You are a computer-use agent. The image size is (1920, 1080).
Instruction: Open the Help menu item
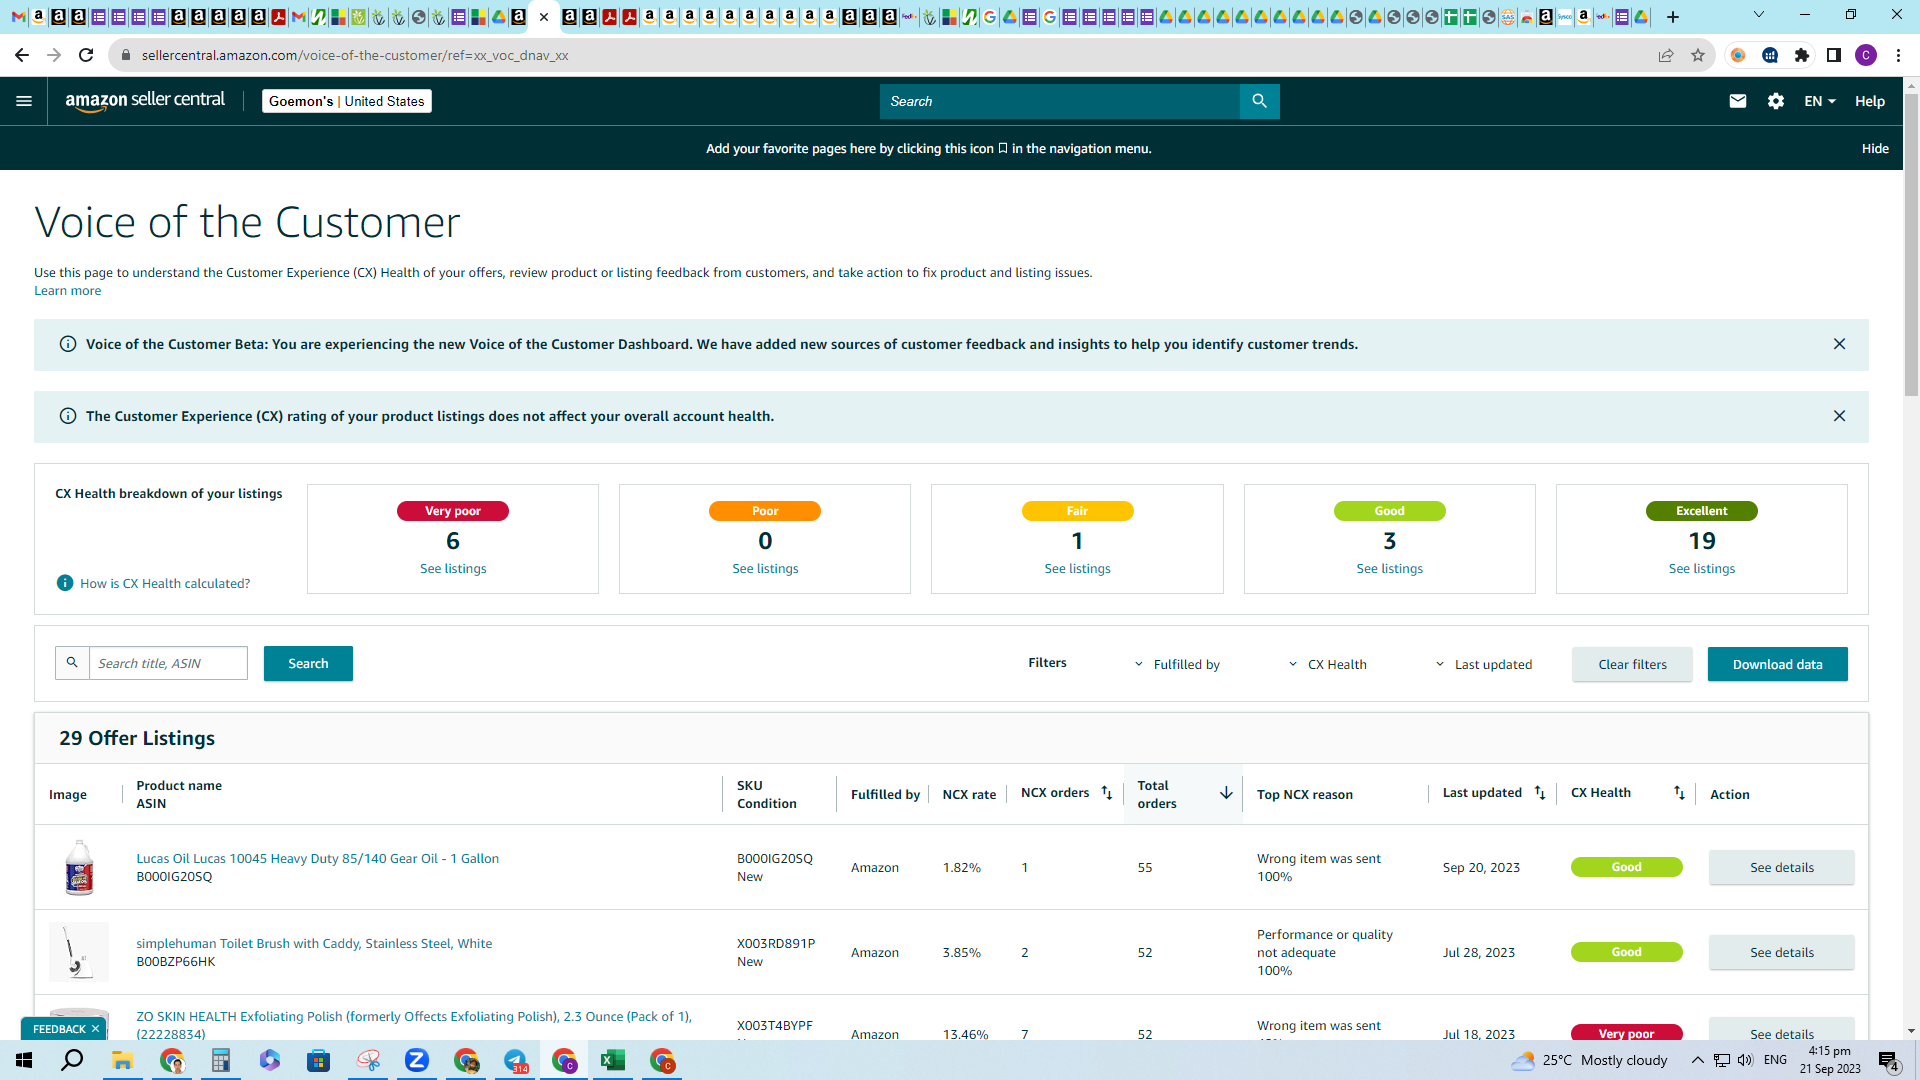[1870, 101]
